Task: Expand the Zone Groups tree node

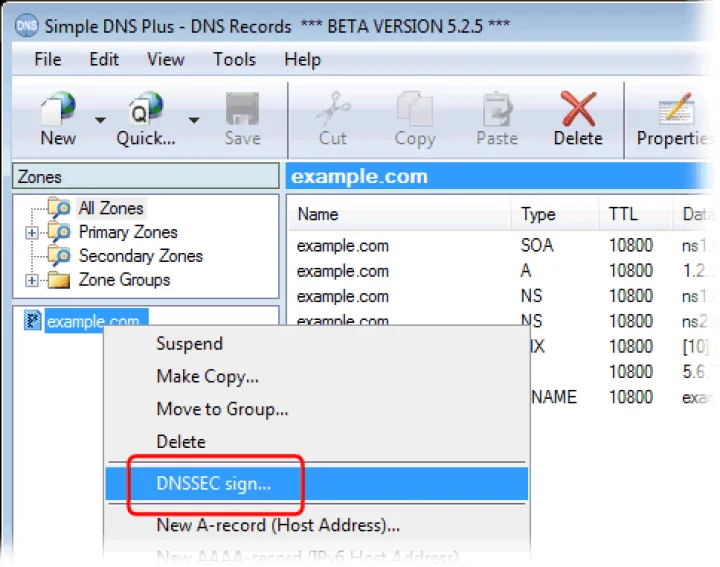Action: pos(32,281)
